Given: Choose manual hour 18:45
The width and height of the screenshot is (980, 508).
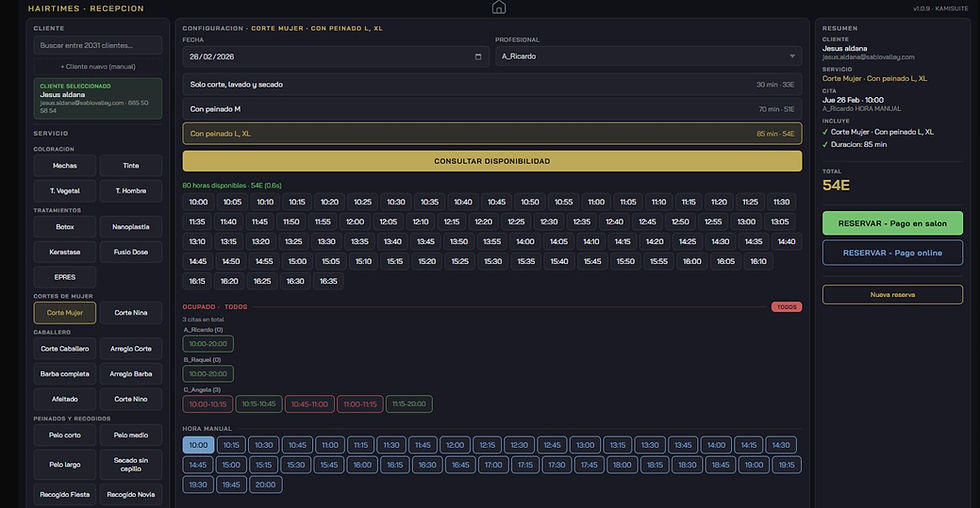Looking at the screenshot, I should (720, 465).
